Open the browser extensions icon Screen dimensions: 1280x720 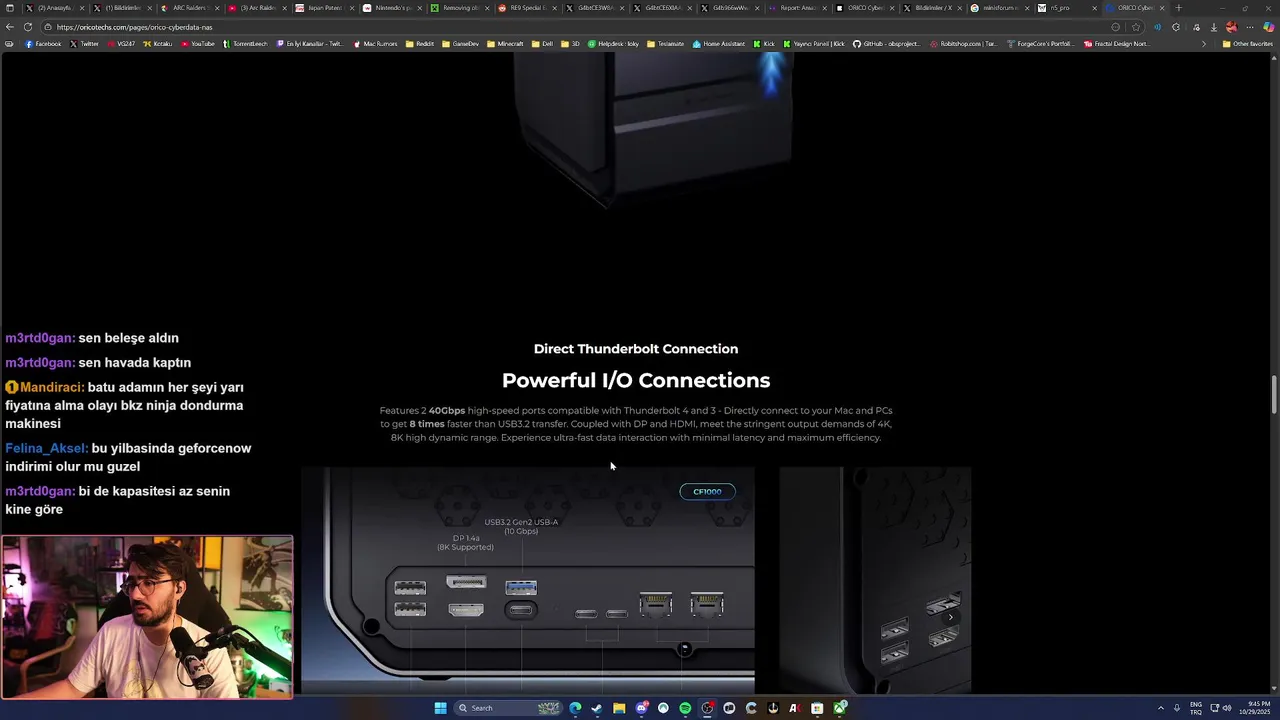coord(1176,27)
